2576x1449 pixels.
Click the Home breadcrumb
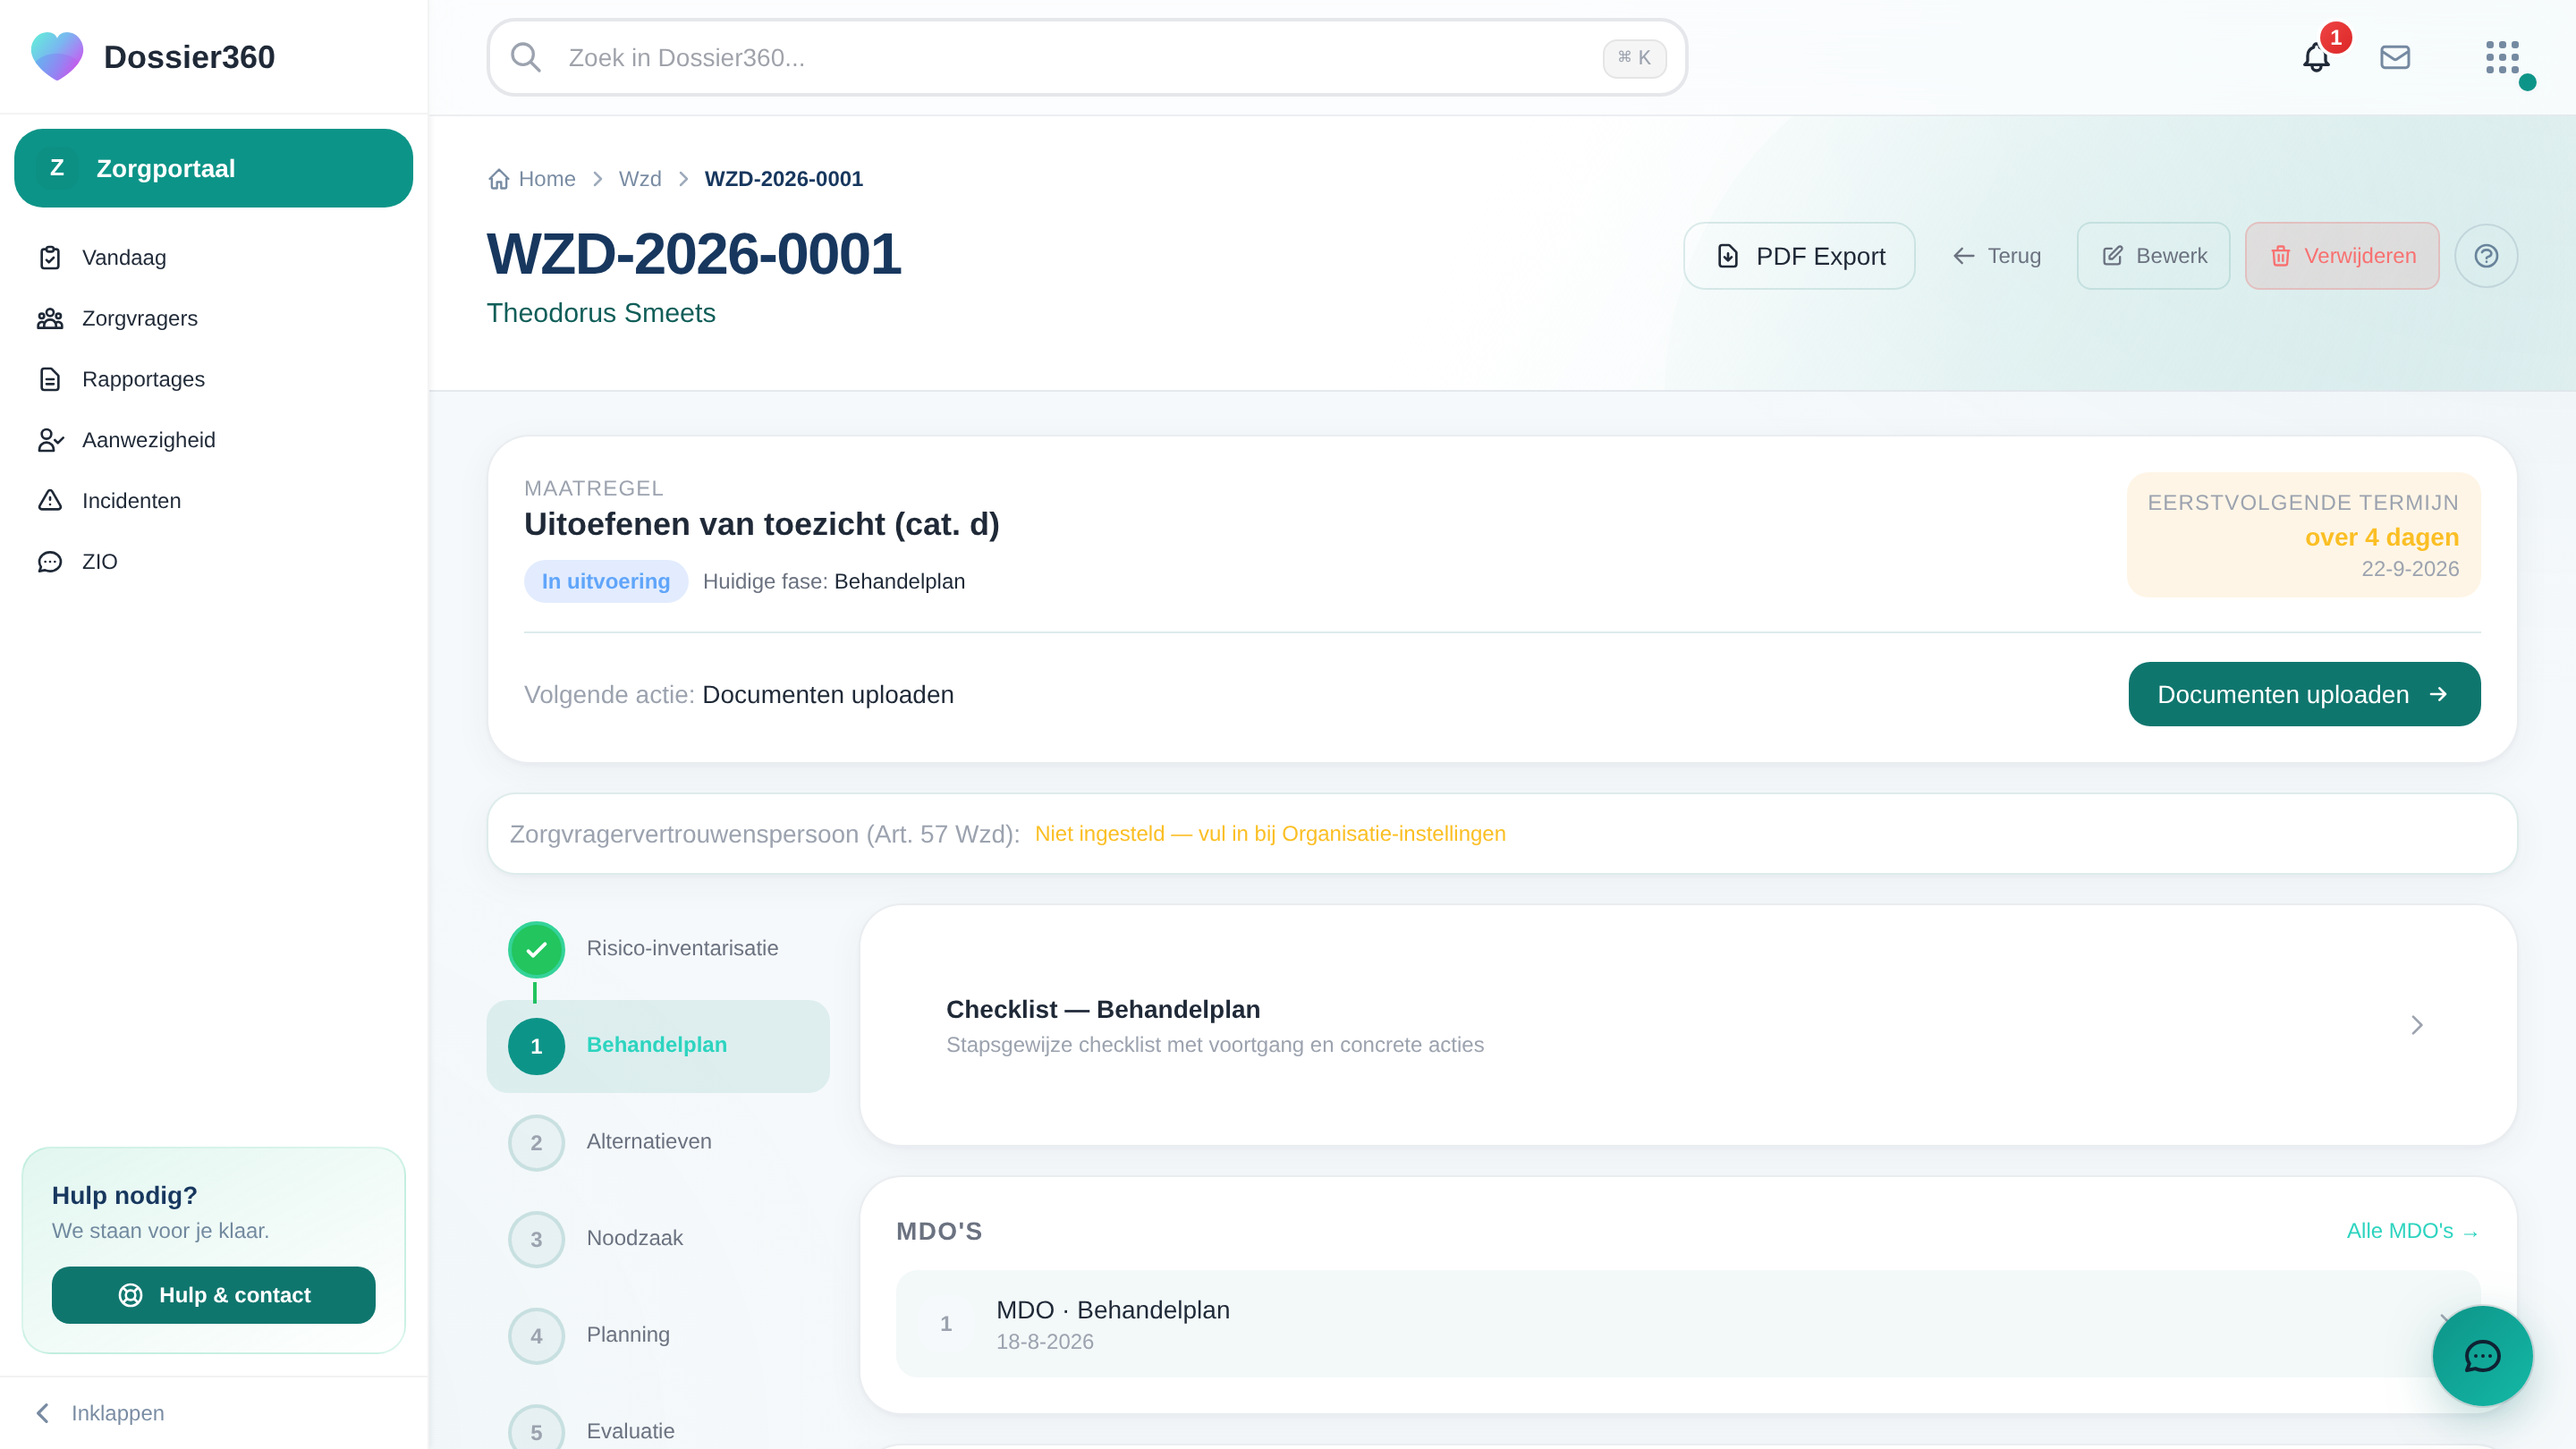[x=532, y=179]
